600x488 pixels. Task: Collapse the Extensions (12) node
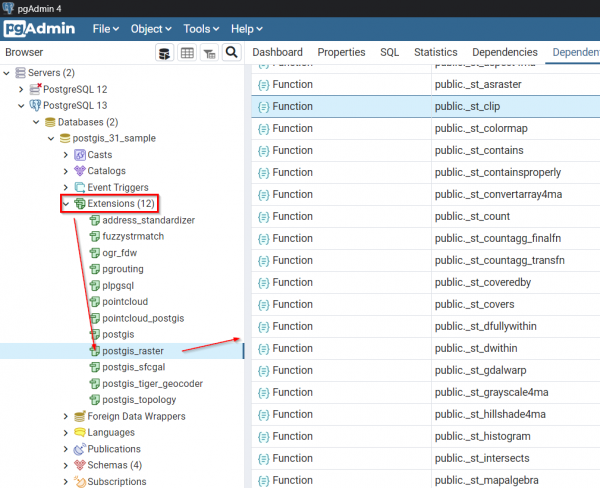click(66, 204)
